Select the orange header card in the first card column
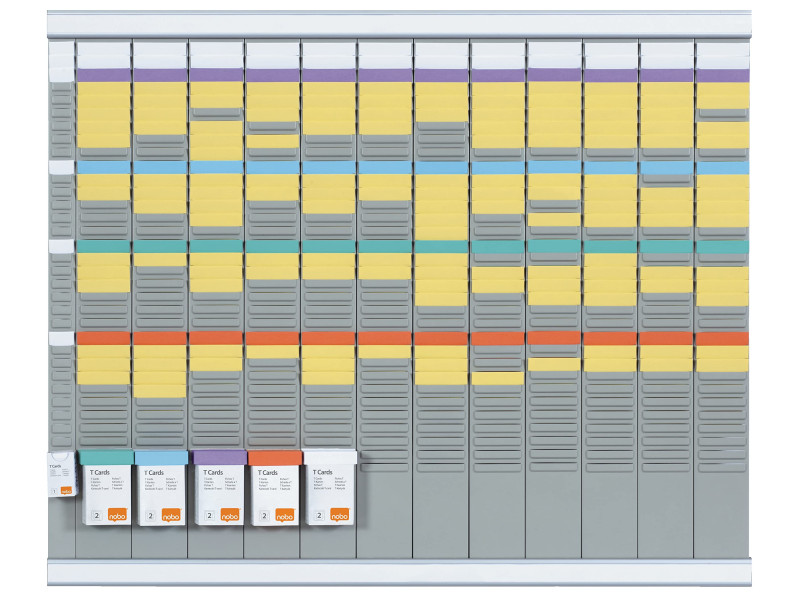The width and height of the screenshot is (800, 600). pyautogui.click(x=104, y=338)
